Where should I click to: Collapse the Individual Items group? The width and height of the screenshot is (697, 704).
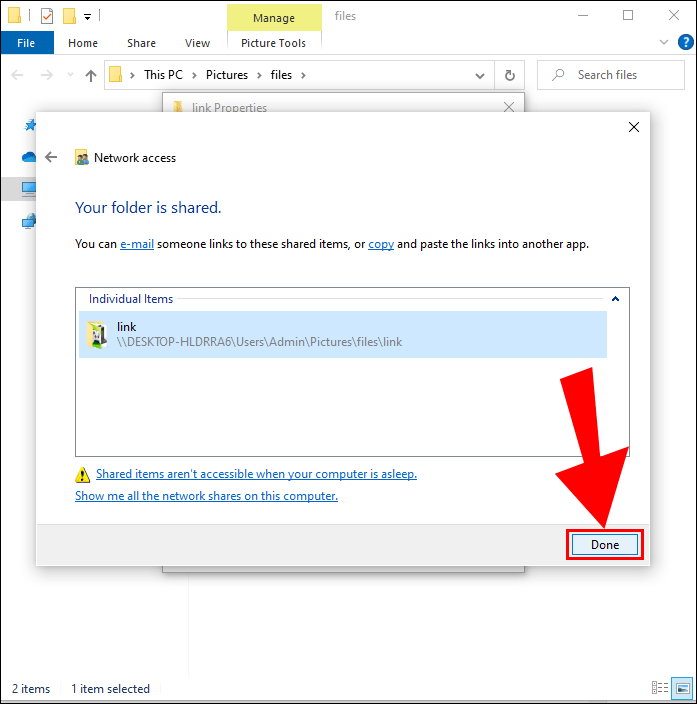[615, 299]
